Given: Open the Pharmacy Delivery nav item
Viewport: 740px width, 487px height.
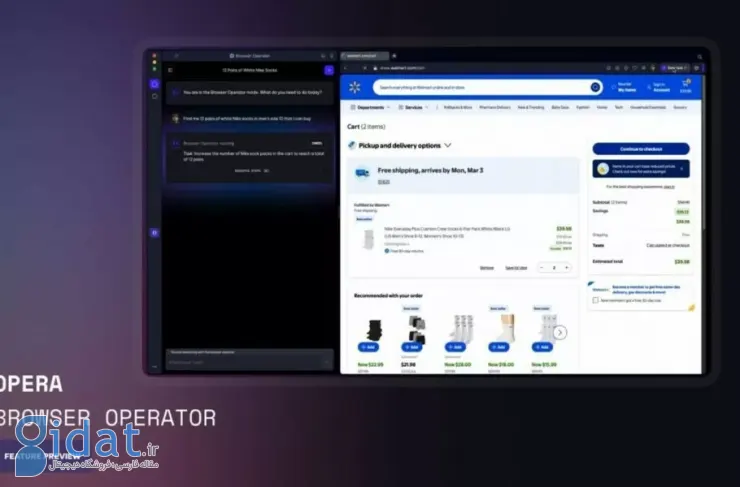Looking at the screenshot, I should [495, 108].
